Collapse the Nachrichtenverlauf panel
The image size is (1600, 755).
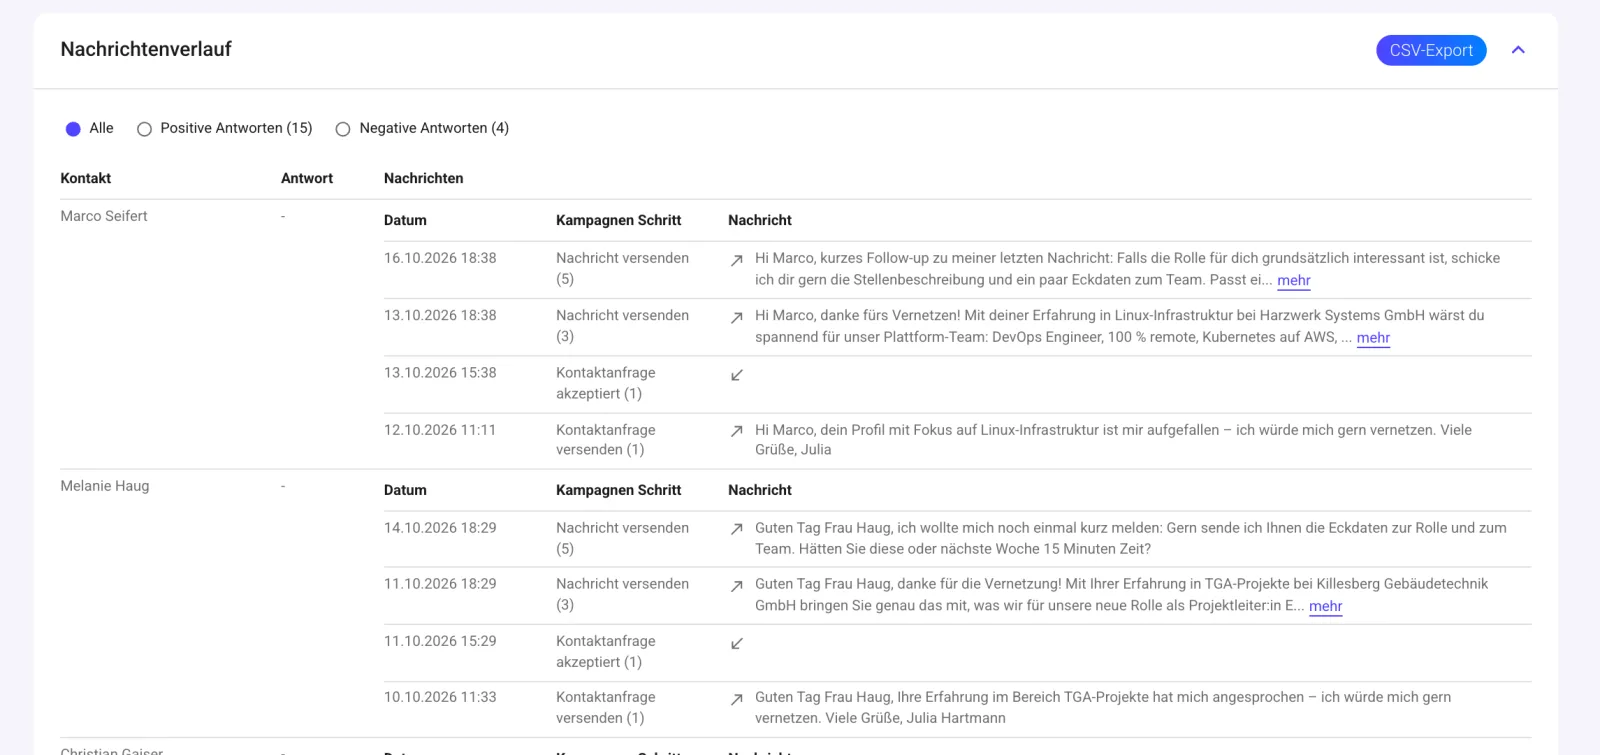pos(1518,50)
